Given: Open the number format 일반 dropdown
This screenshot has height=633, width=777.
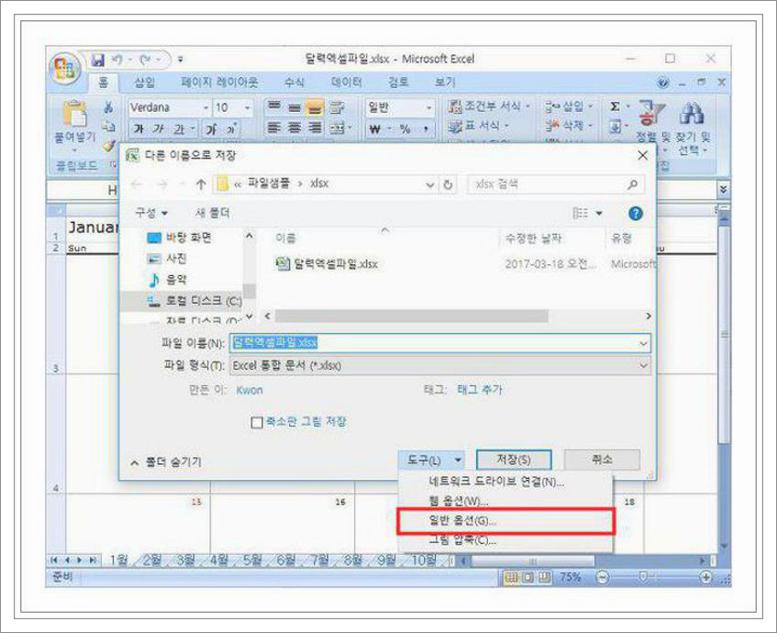Looking at the screenshot, I should pos(429,108).
